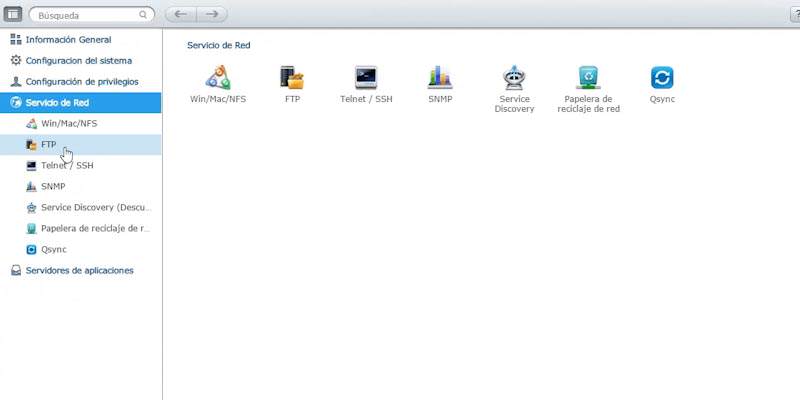Select Telnet / SSH in sidebar tree
The height and width of the screenshot is (400, 800).
coord(81,165)
